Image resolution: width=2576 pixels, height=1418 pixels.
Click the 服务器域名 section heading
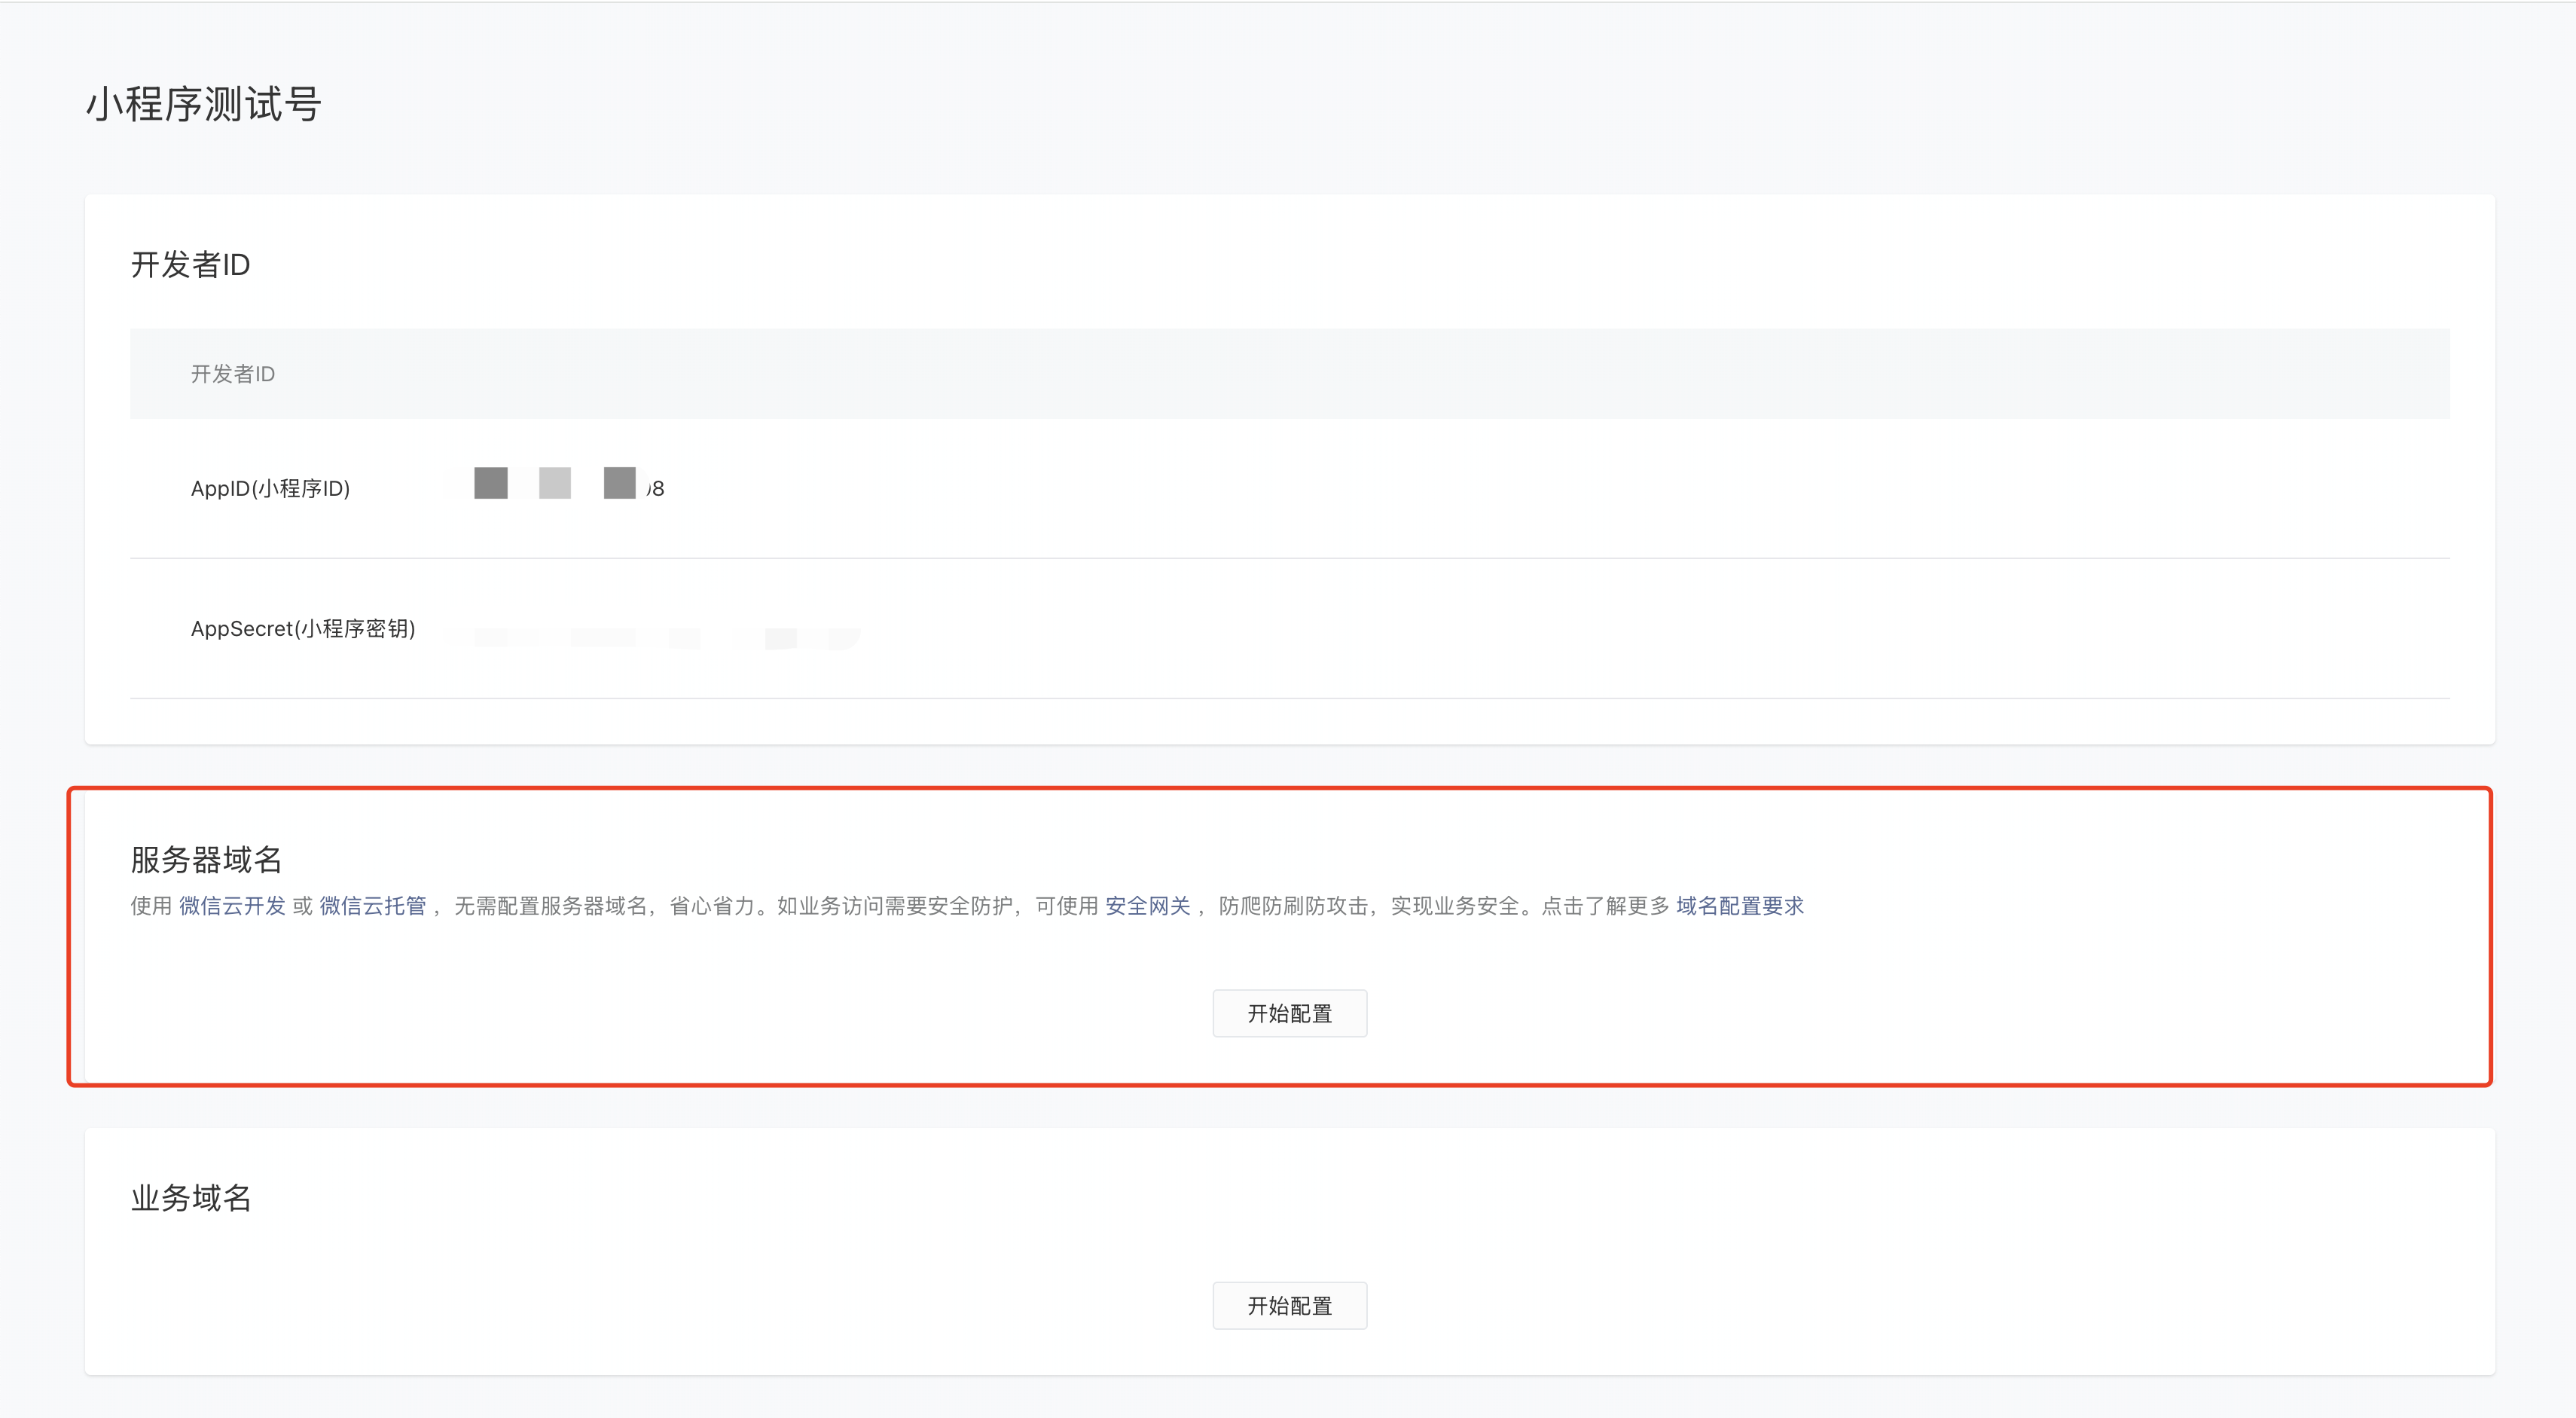206,860
